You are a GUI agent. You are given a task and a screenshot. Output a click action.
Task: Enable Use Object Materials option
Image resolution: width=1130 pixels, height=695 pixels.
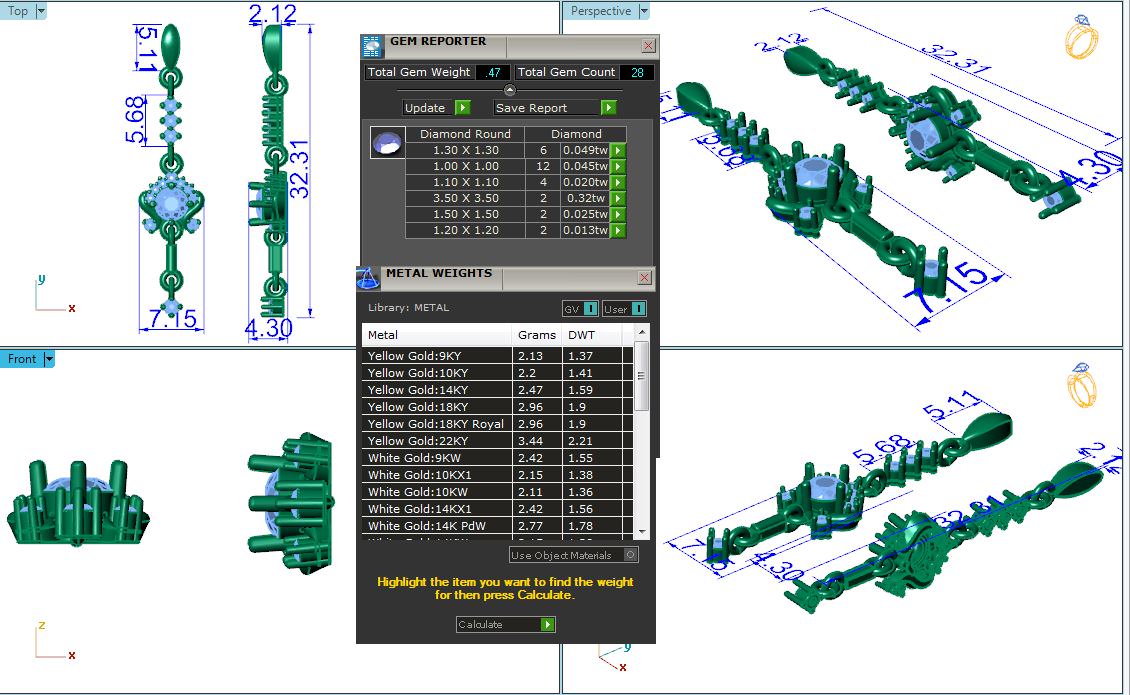[630, 555]
